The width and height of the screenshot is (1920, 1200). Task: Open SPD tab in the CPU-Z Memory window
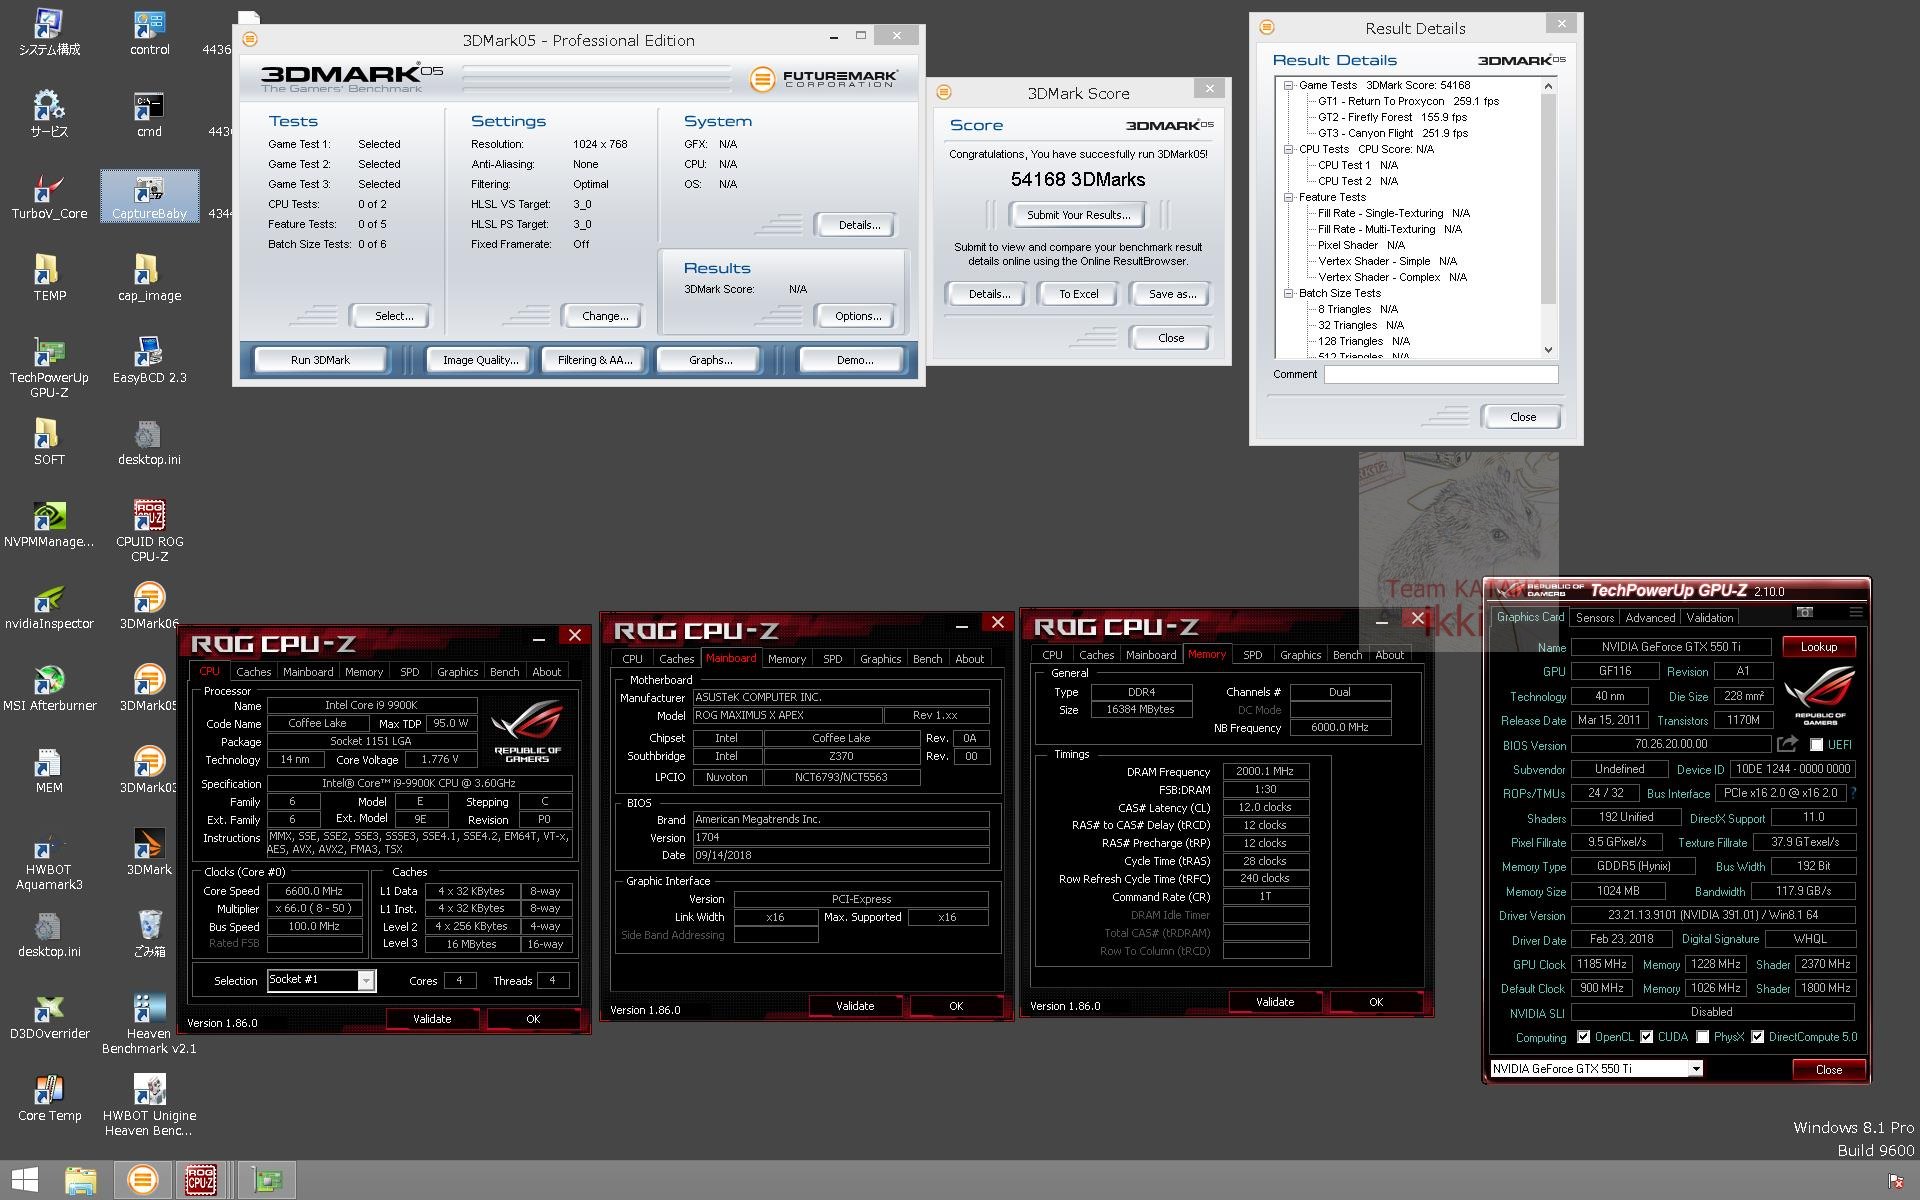(1252, 655)
